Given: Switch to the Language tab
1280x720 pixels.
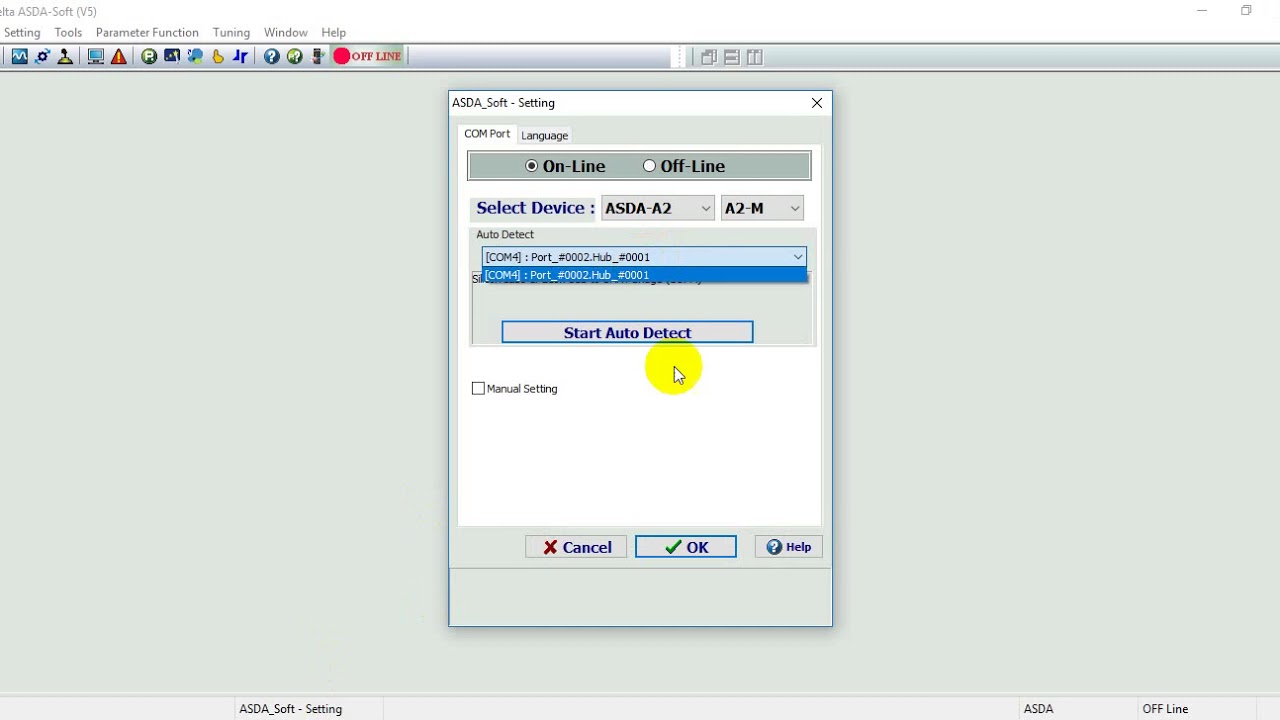Looking at the screenshot, I should 544,135.
